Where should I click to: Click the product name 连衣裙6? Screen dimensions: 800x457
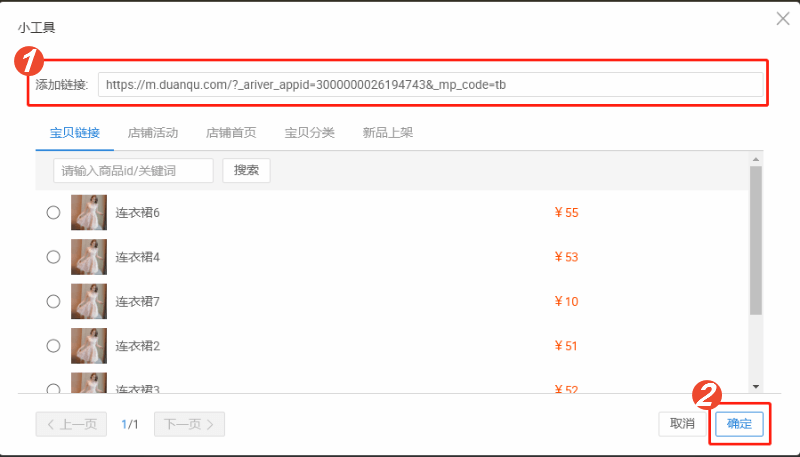point(137,213)
